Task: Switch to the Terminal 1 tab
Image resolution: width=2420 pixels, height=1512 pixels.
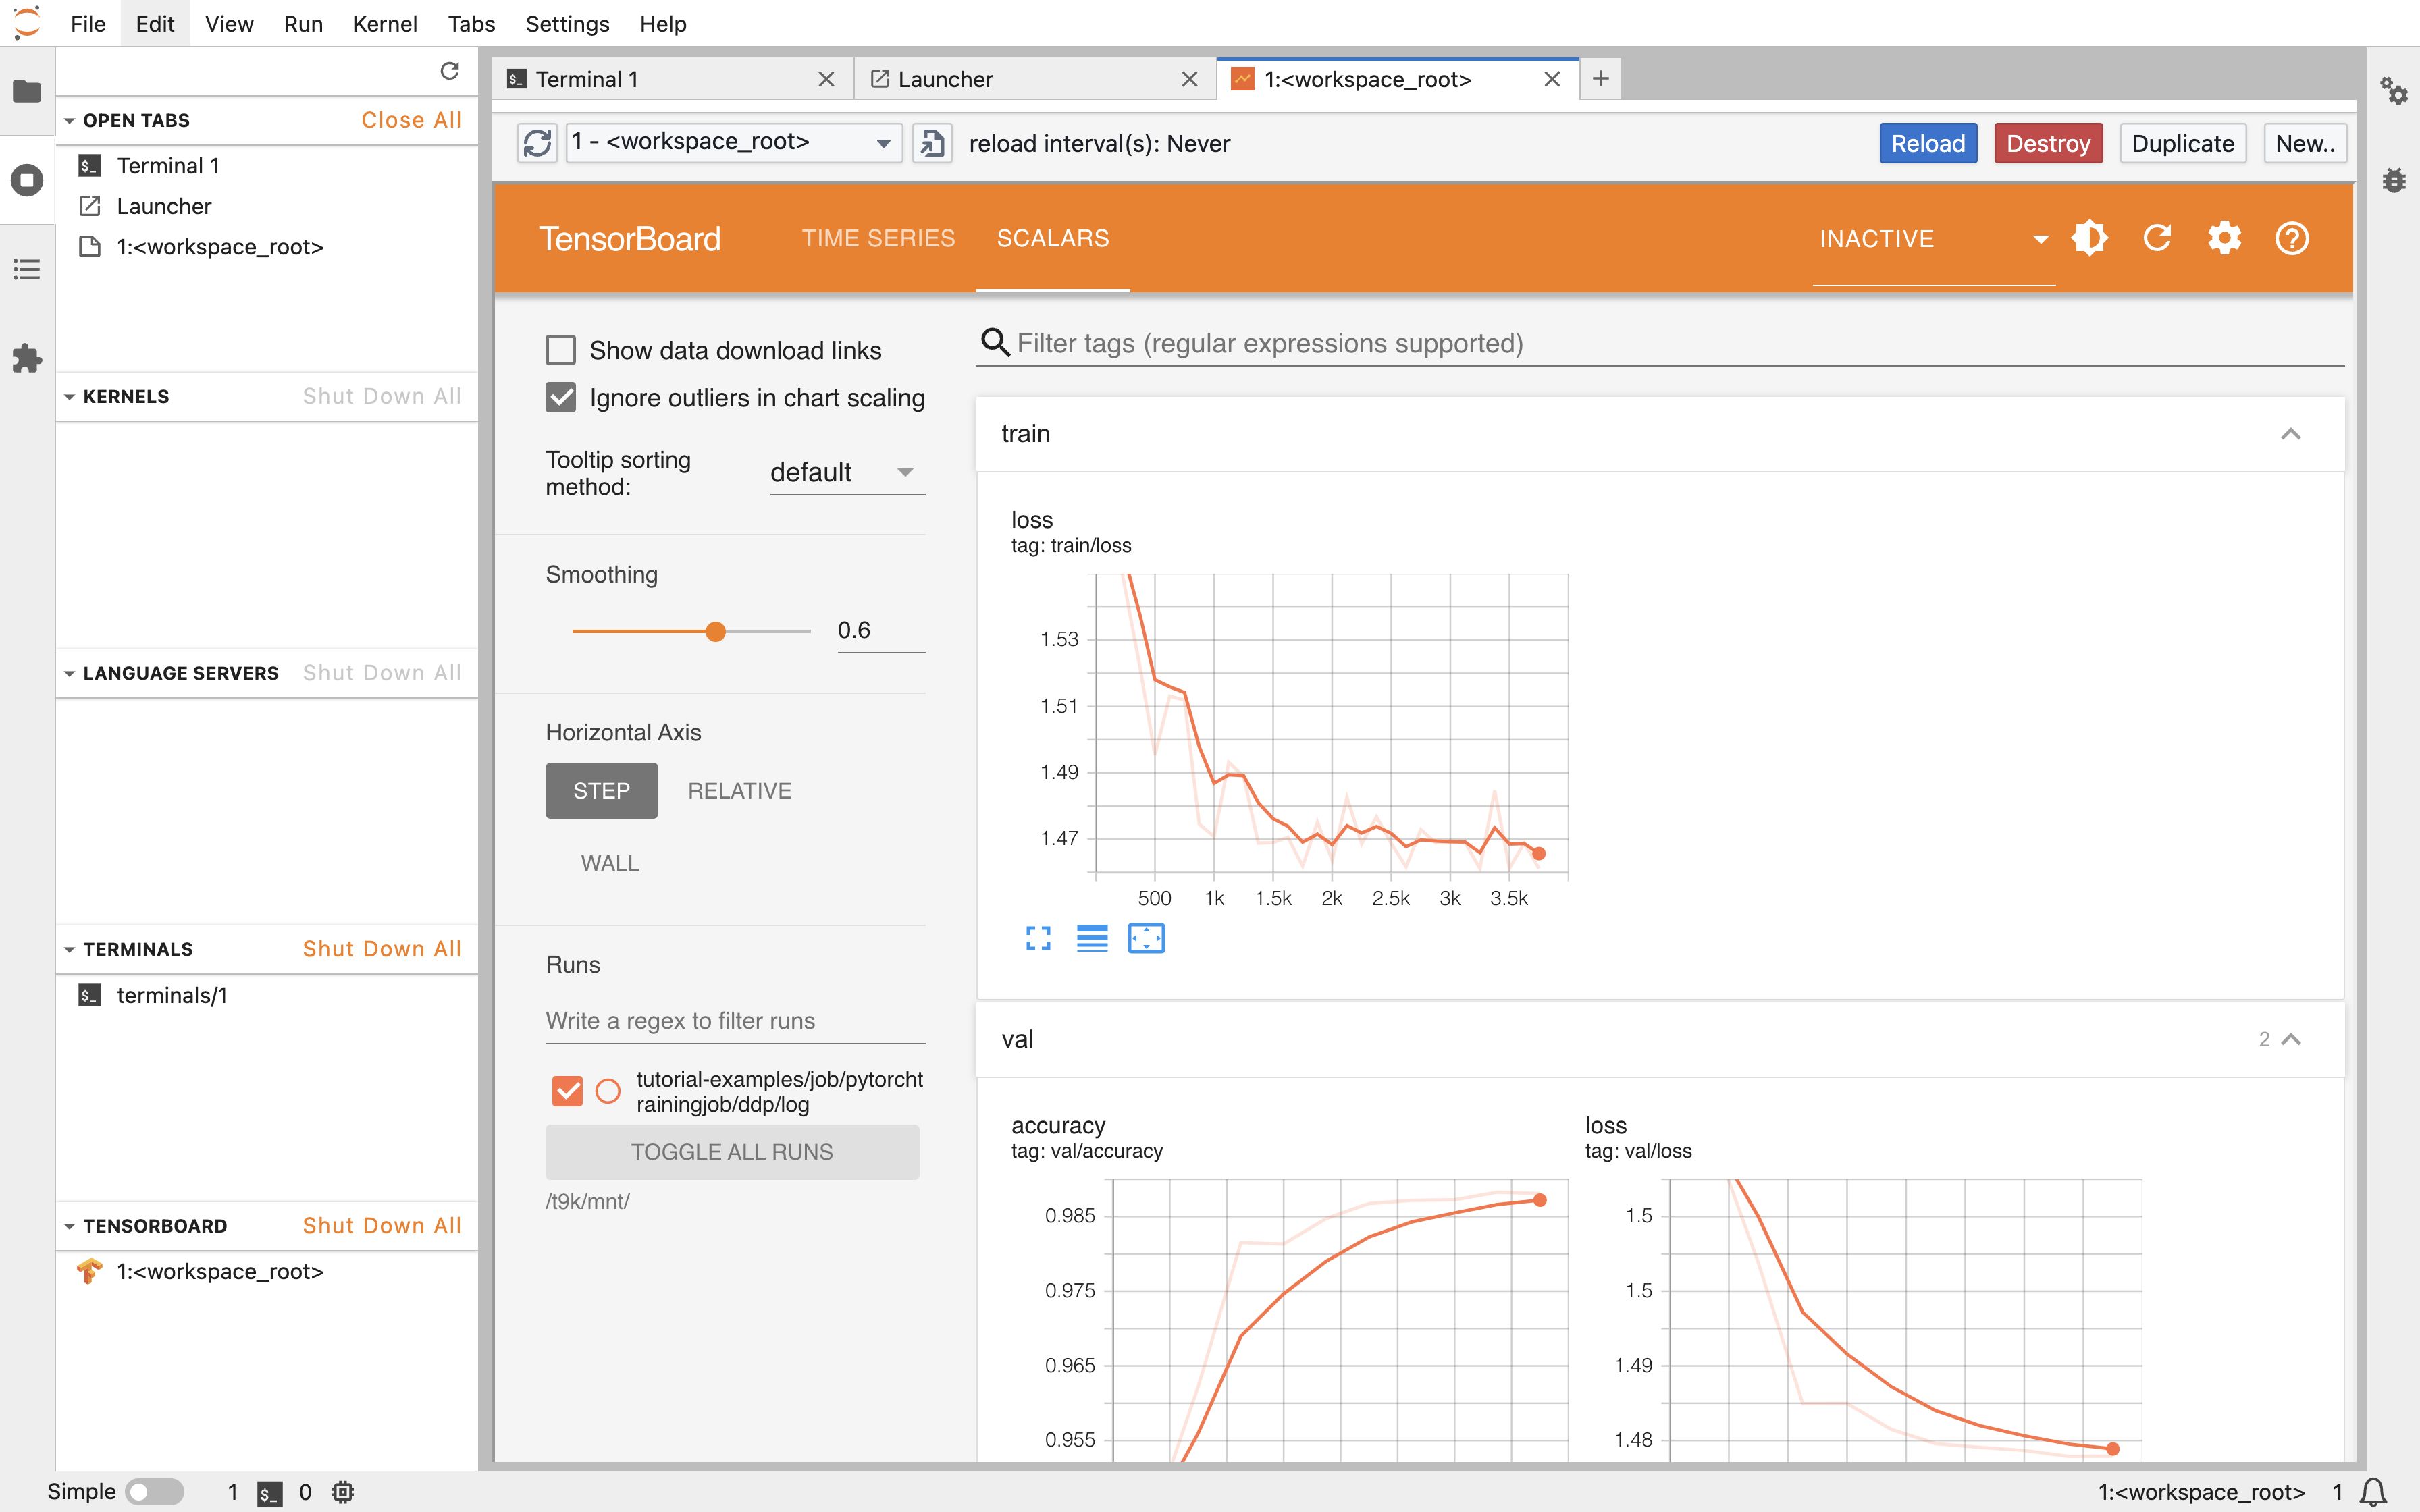Action: (x=672, y=79)
